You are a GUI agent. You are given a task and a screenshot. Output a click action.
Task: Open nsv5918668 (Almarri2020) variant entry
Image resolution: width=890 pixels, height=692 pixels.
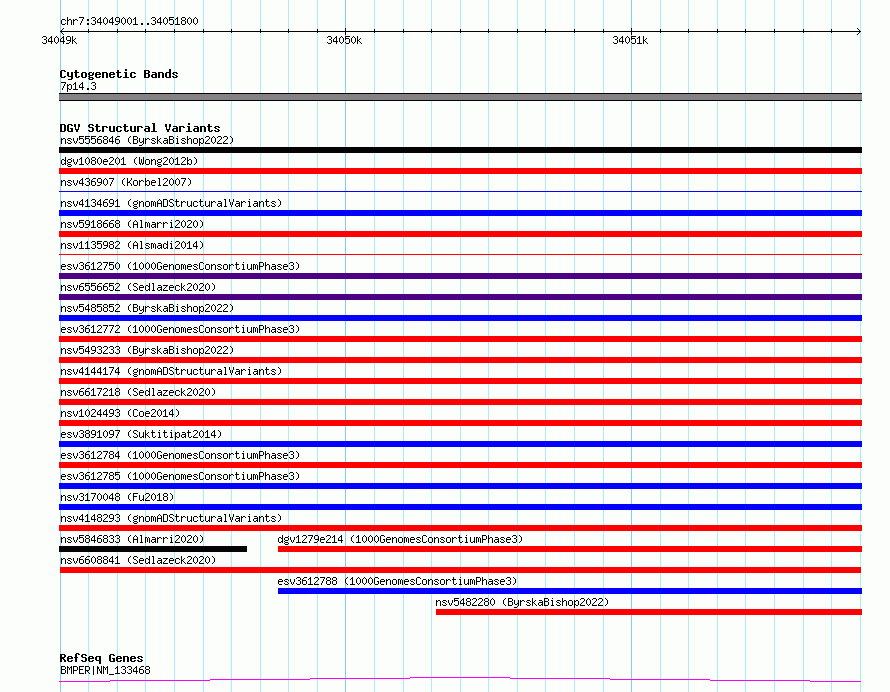132,224
